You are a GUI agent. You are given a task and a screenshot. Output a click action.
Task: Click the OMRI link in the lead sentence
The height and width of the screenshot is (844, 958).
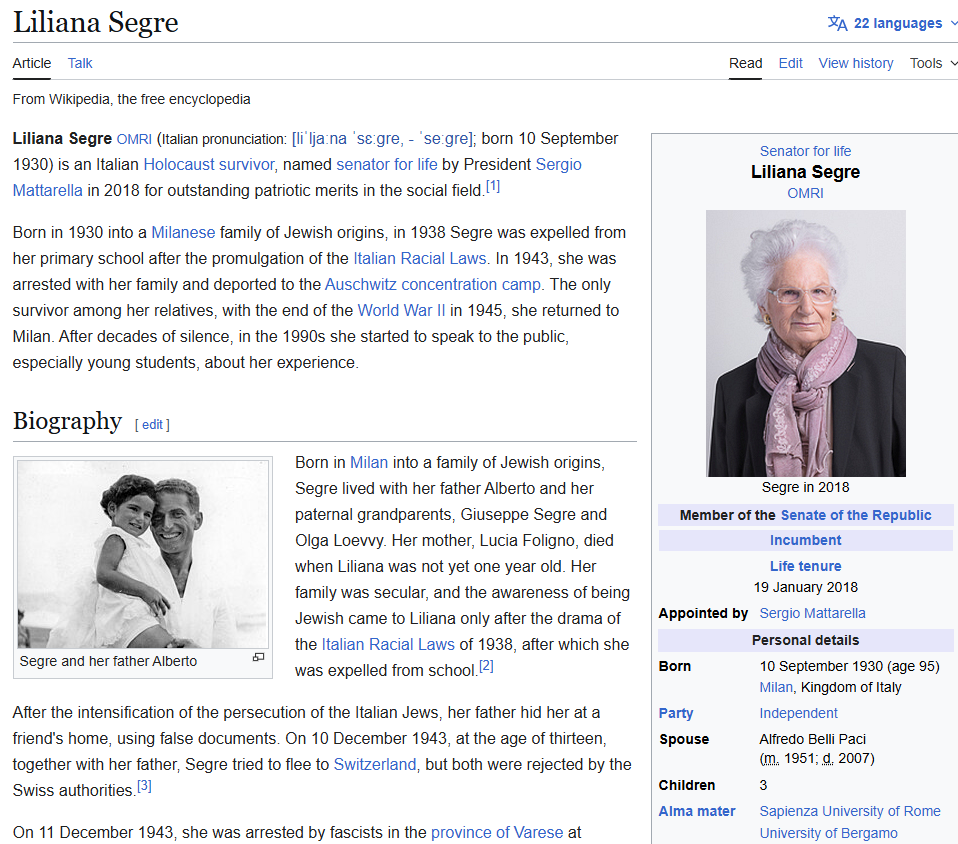134,139
